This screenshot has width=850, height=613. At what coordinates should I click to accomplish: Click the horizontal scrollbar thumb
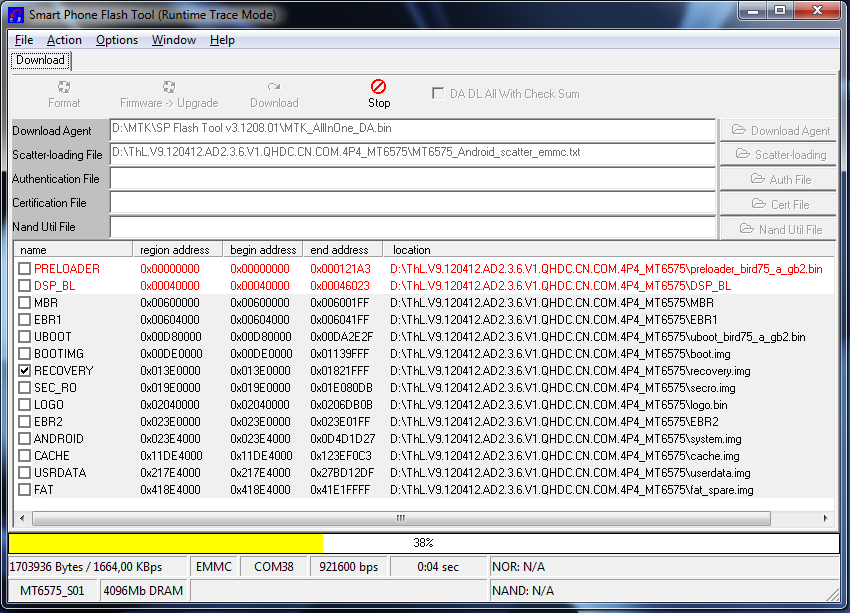tap(401, 518)
